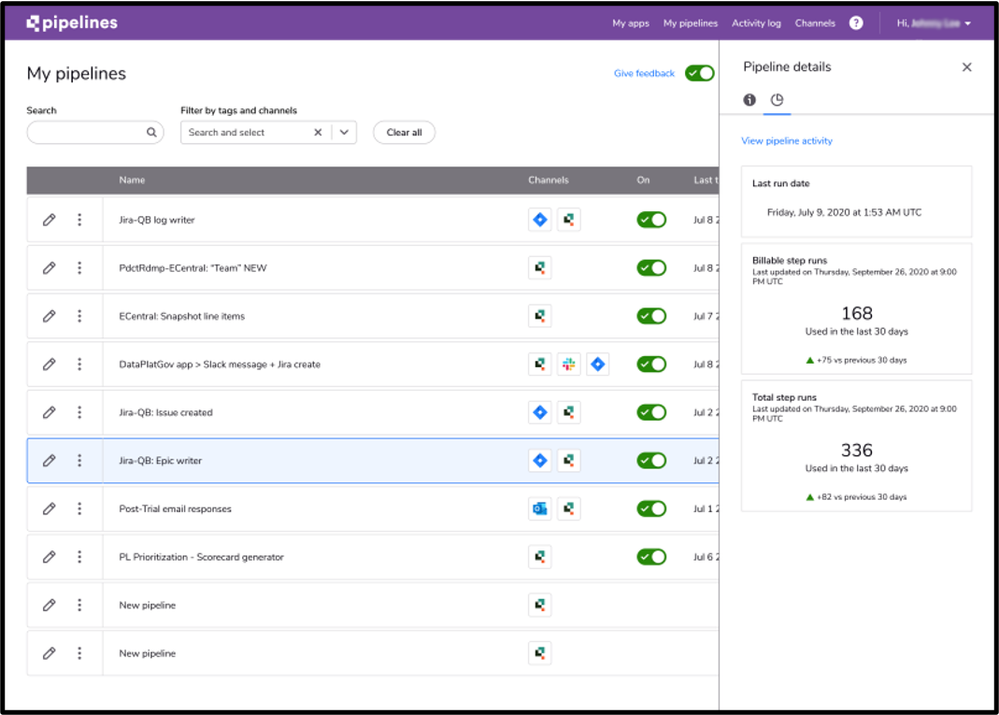Click the pencil icon for PL Prioritization - Scorecard generator
This screenshot has height=715, width=999.
point(49,557)
